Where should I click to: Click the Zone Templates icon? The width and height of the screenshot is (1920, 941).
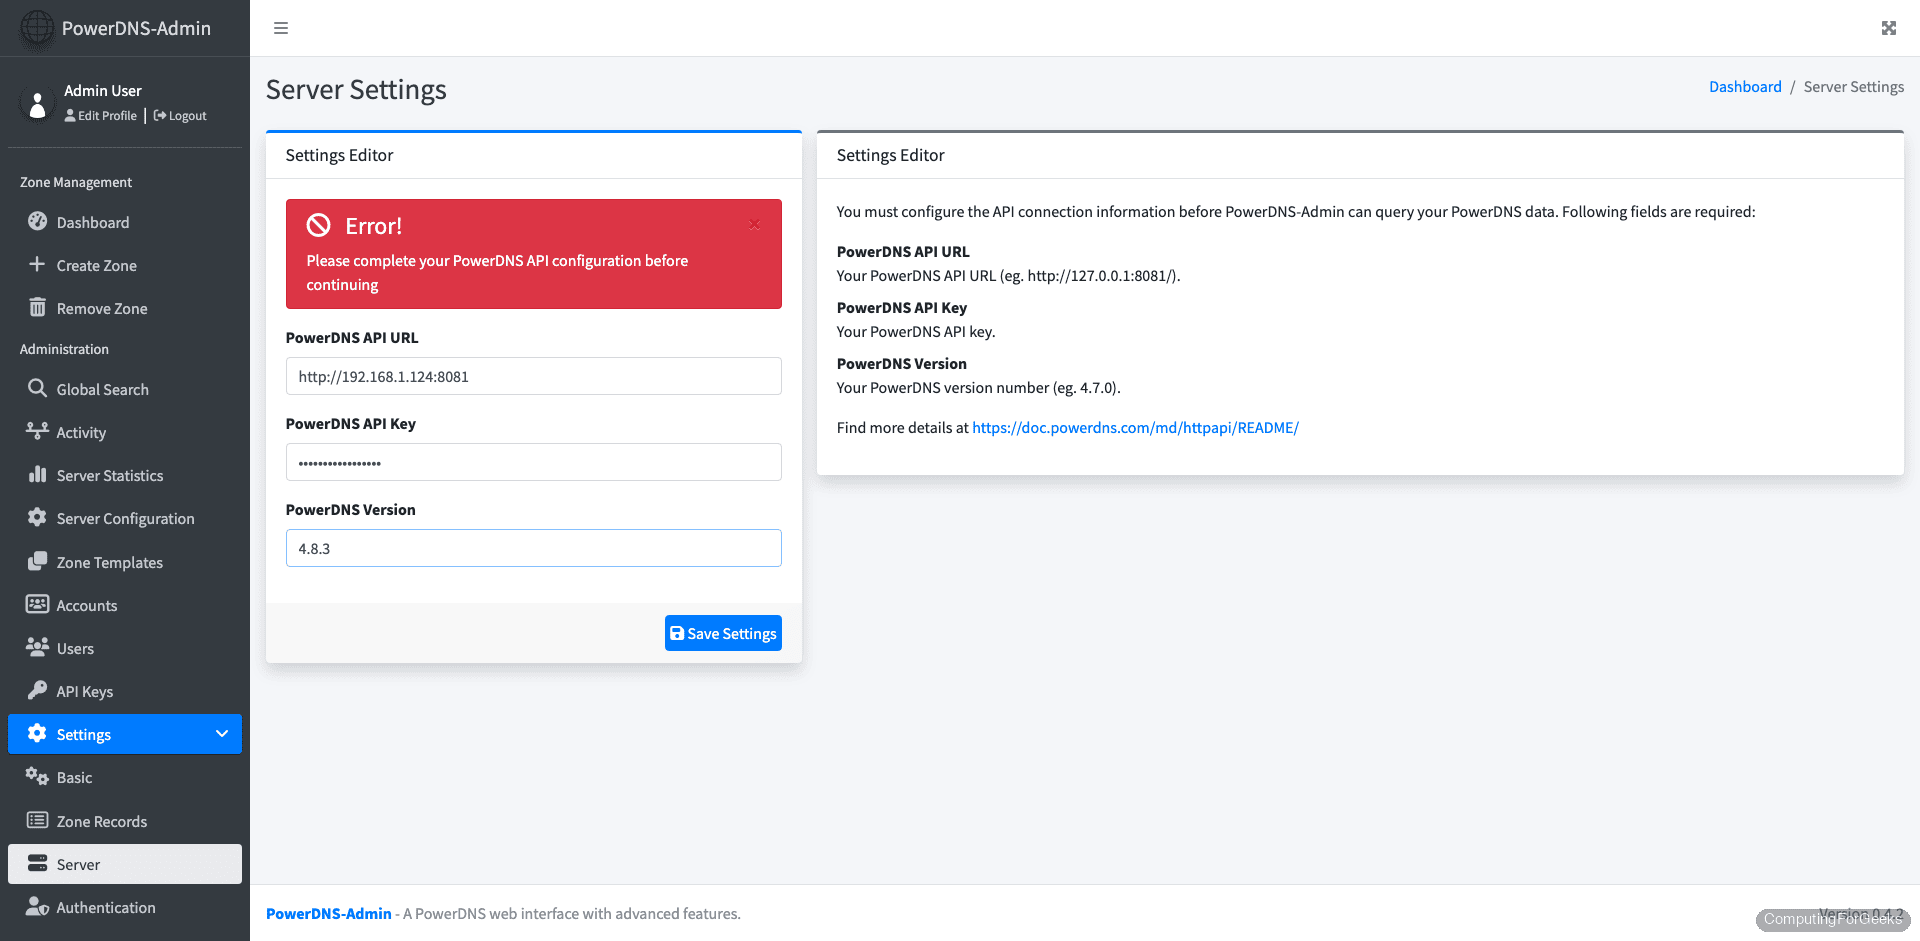coord(37,562)
